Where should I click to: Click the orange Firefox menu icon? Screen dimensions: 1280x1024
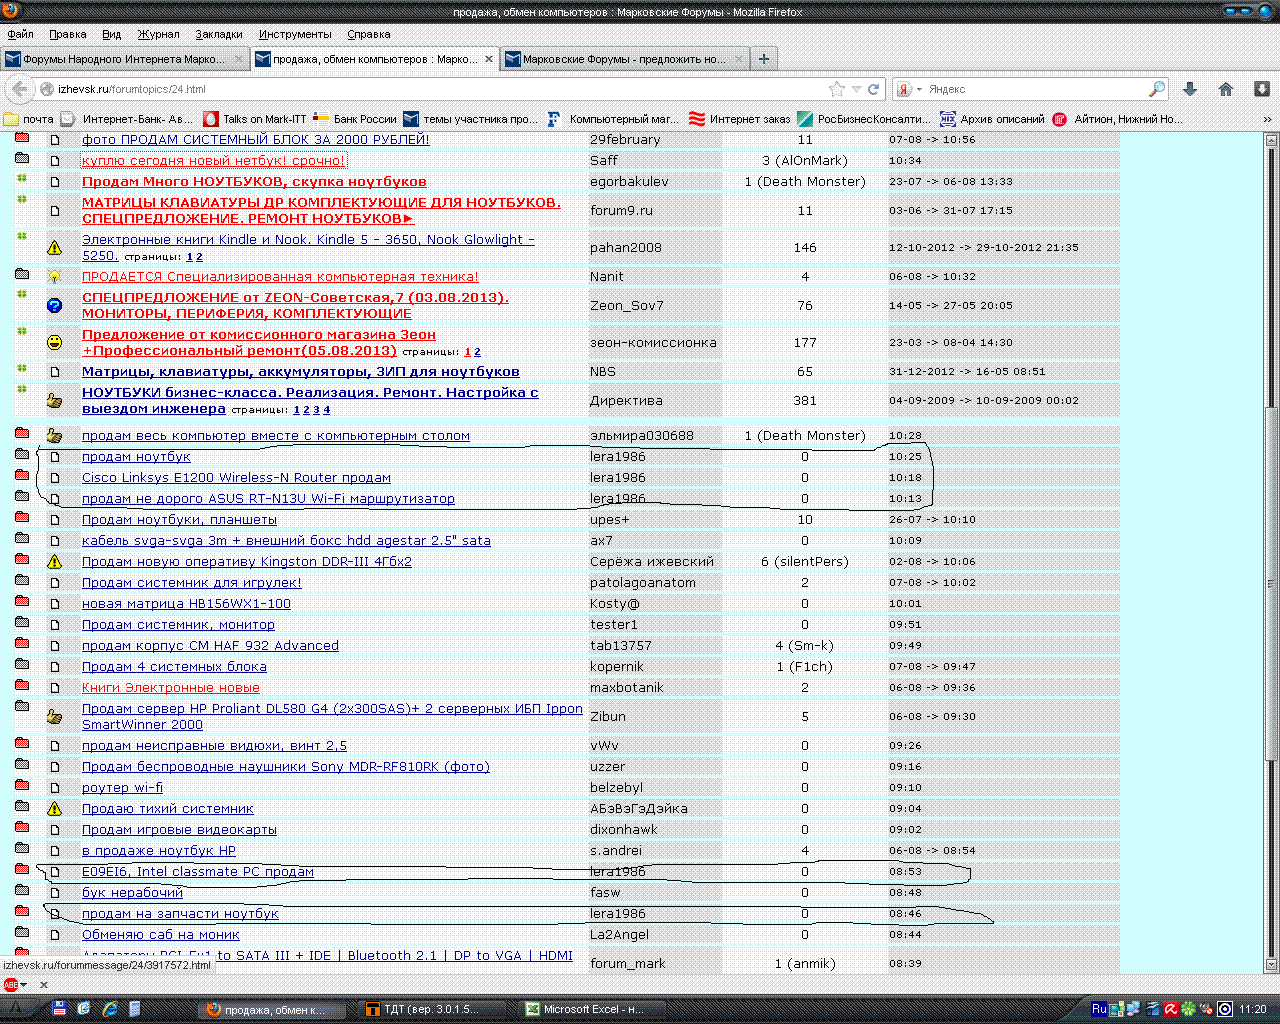pyautogui.click(x=11, y=11)
